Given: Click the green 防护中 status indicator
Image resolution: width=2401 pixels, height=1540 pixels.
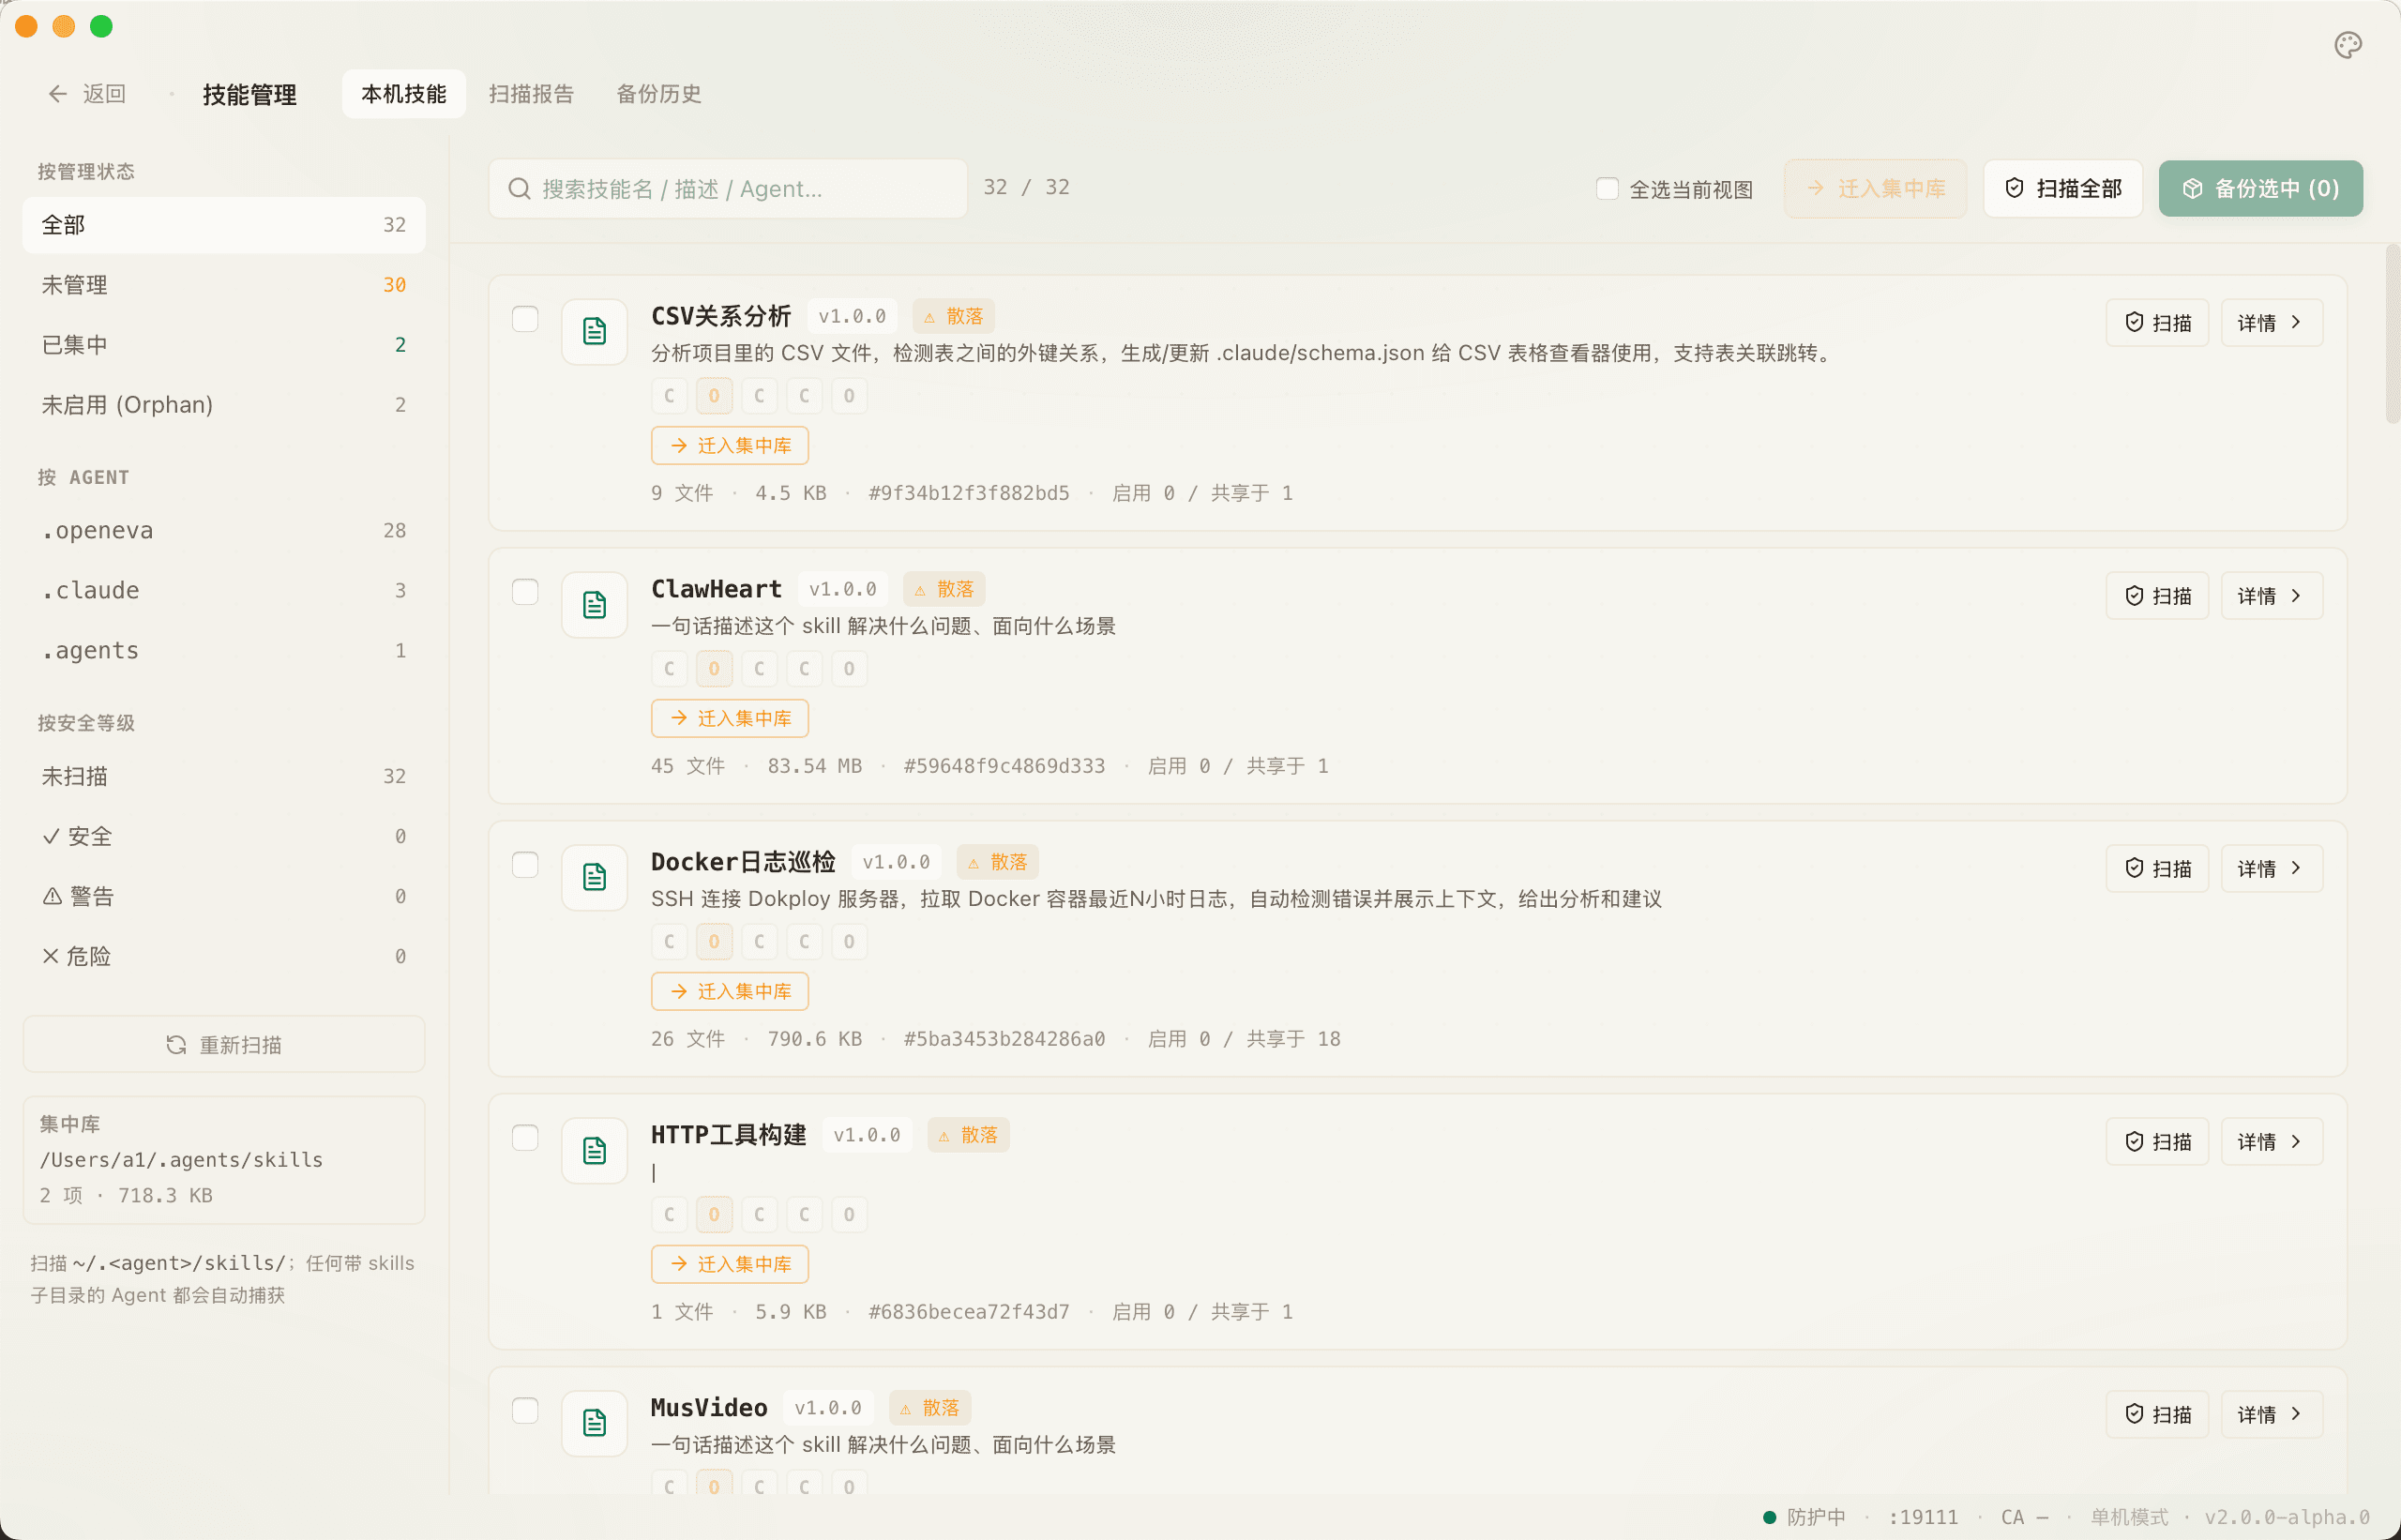Looking at the screenshot, I should coord(1804,1517).
